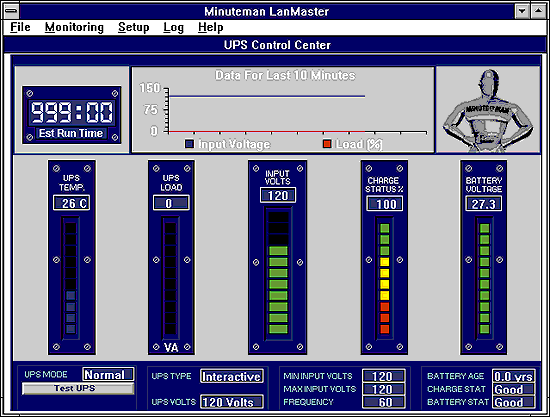Click the Minuteman mascot figure image

point(488,110)
